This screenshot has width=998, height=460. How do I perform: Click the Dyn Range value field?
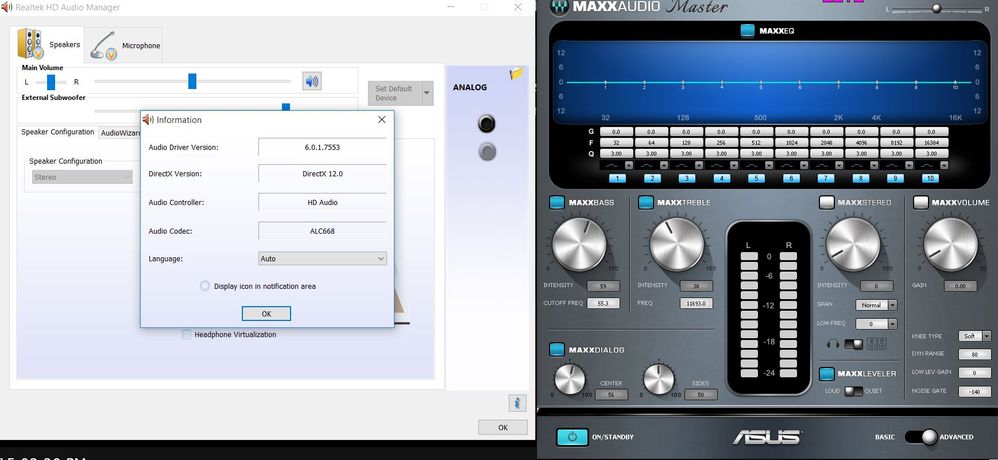pyautogui.click(x=974, y=354)
